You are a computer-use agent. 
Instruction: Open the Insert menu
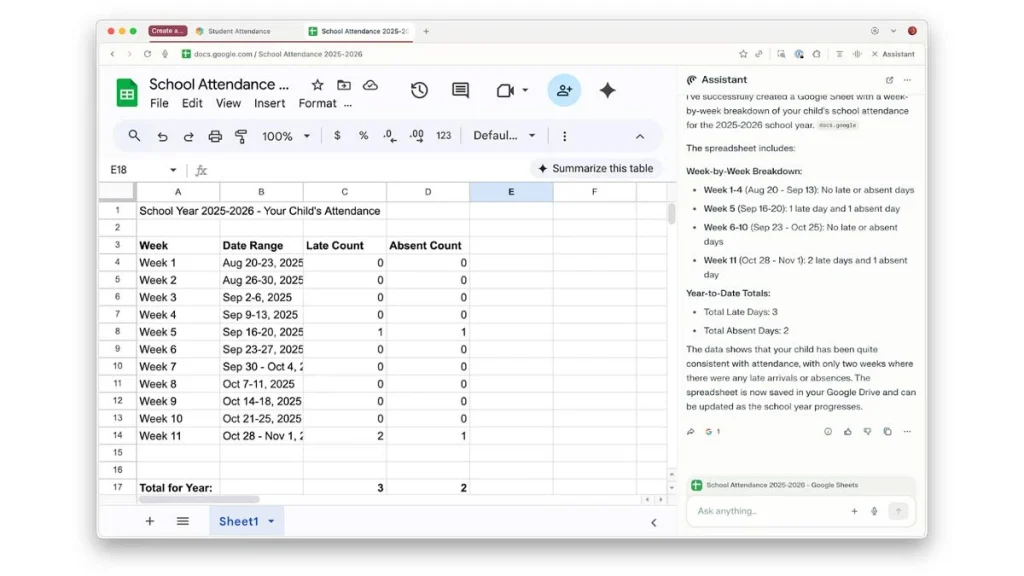(269, 103)
